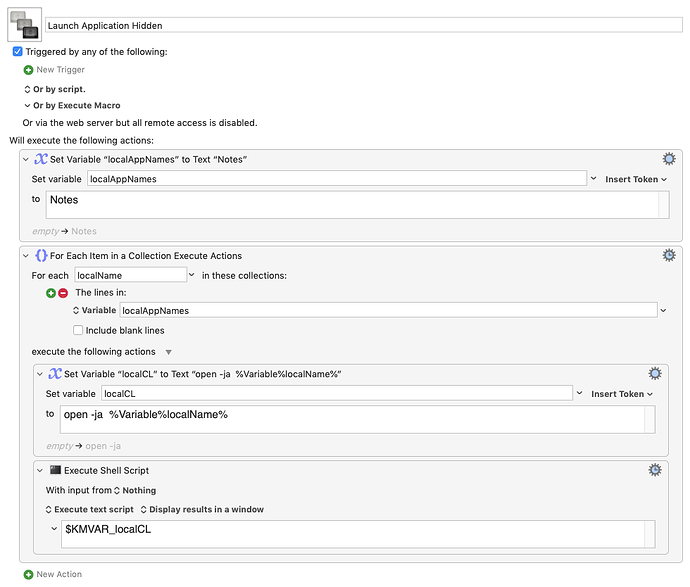
Task: Click green plus to add a collection
Action: [51, 292]
